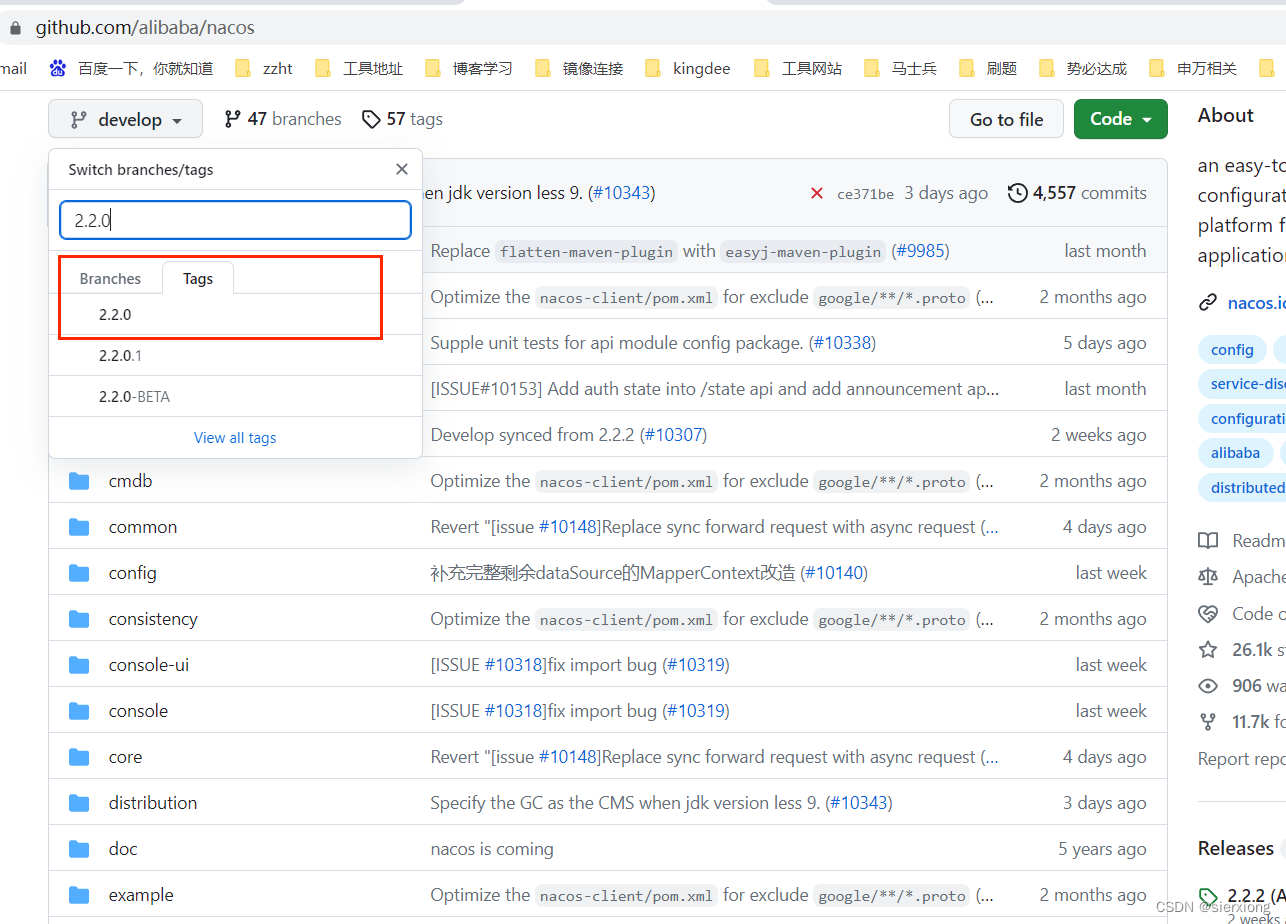Click the branch filter input containing 2.2.0
This screenshot has height=924, width=1286.
click(x=235, y=220)
